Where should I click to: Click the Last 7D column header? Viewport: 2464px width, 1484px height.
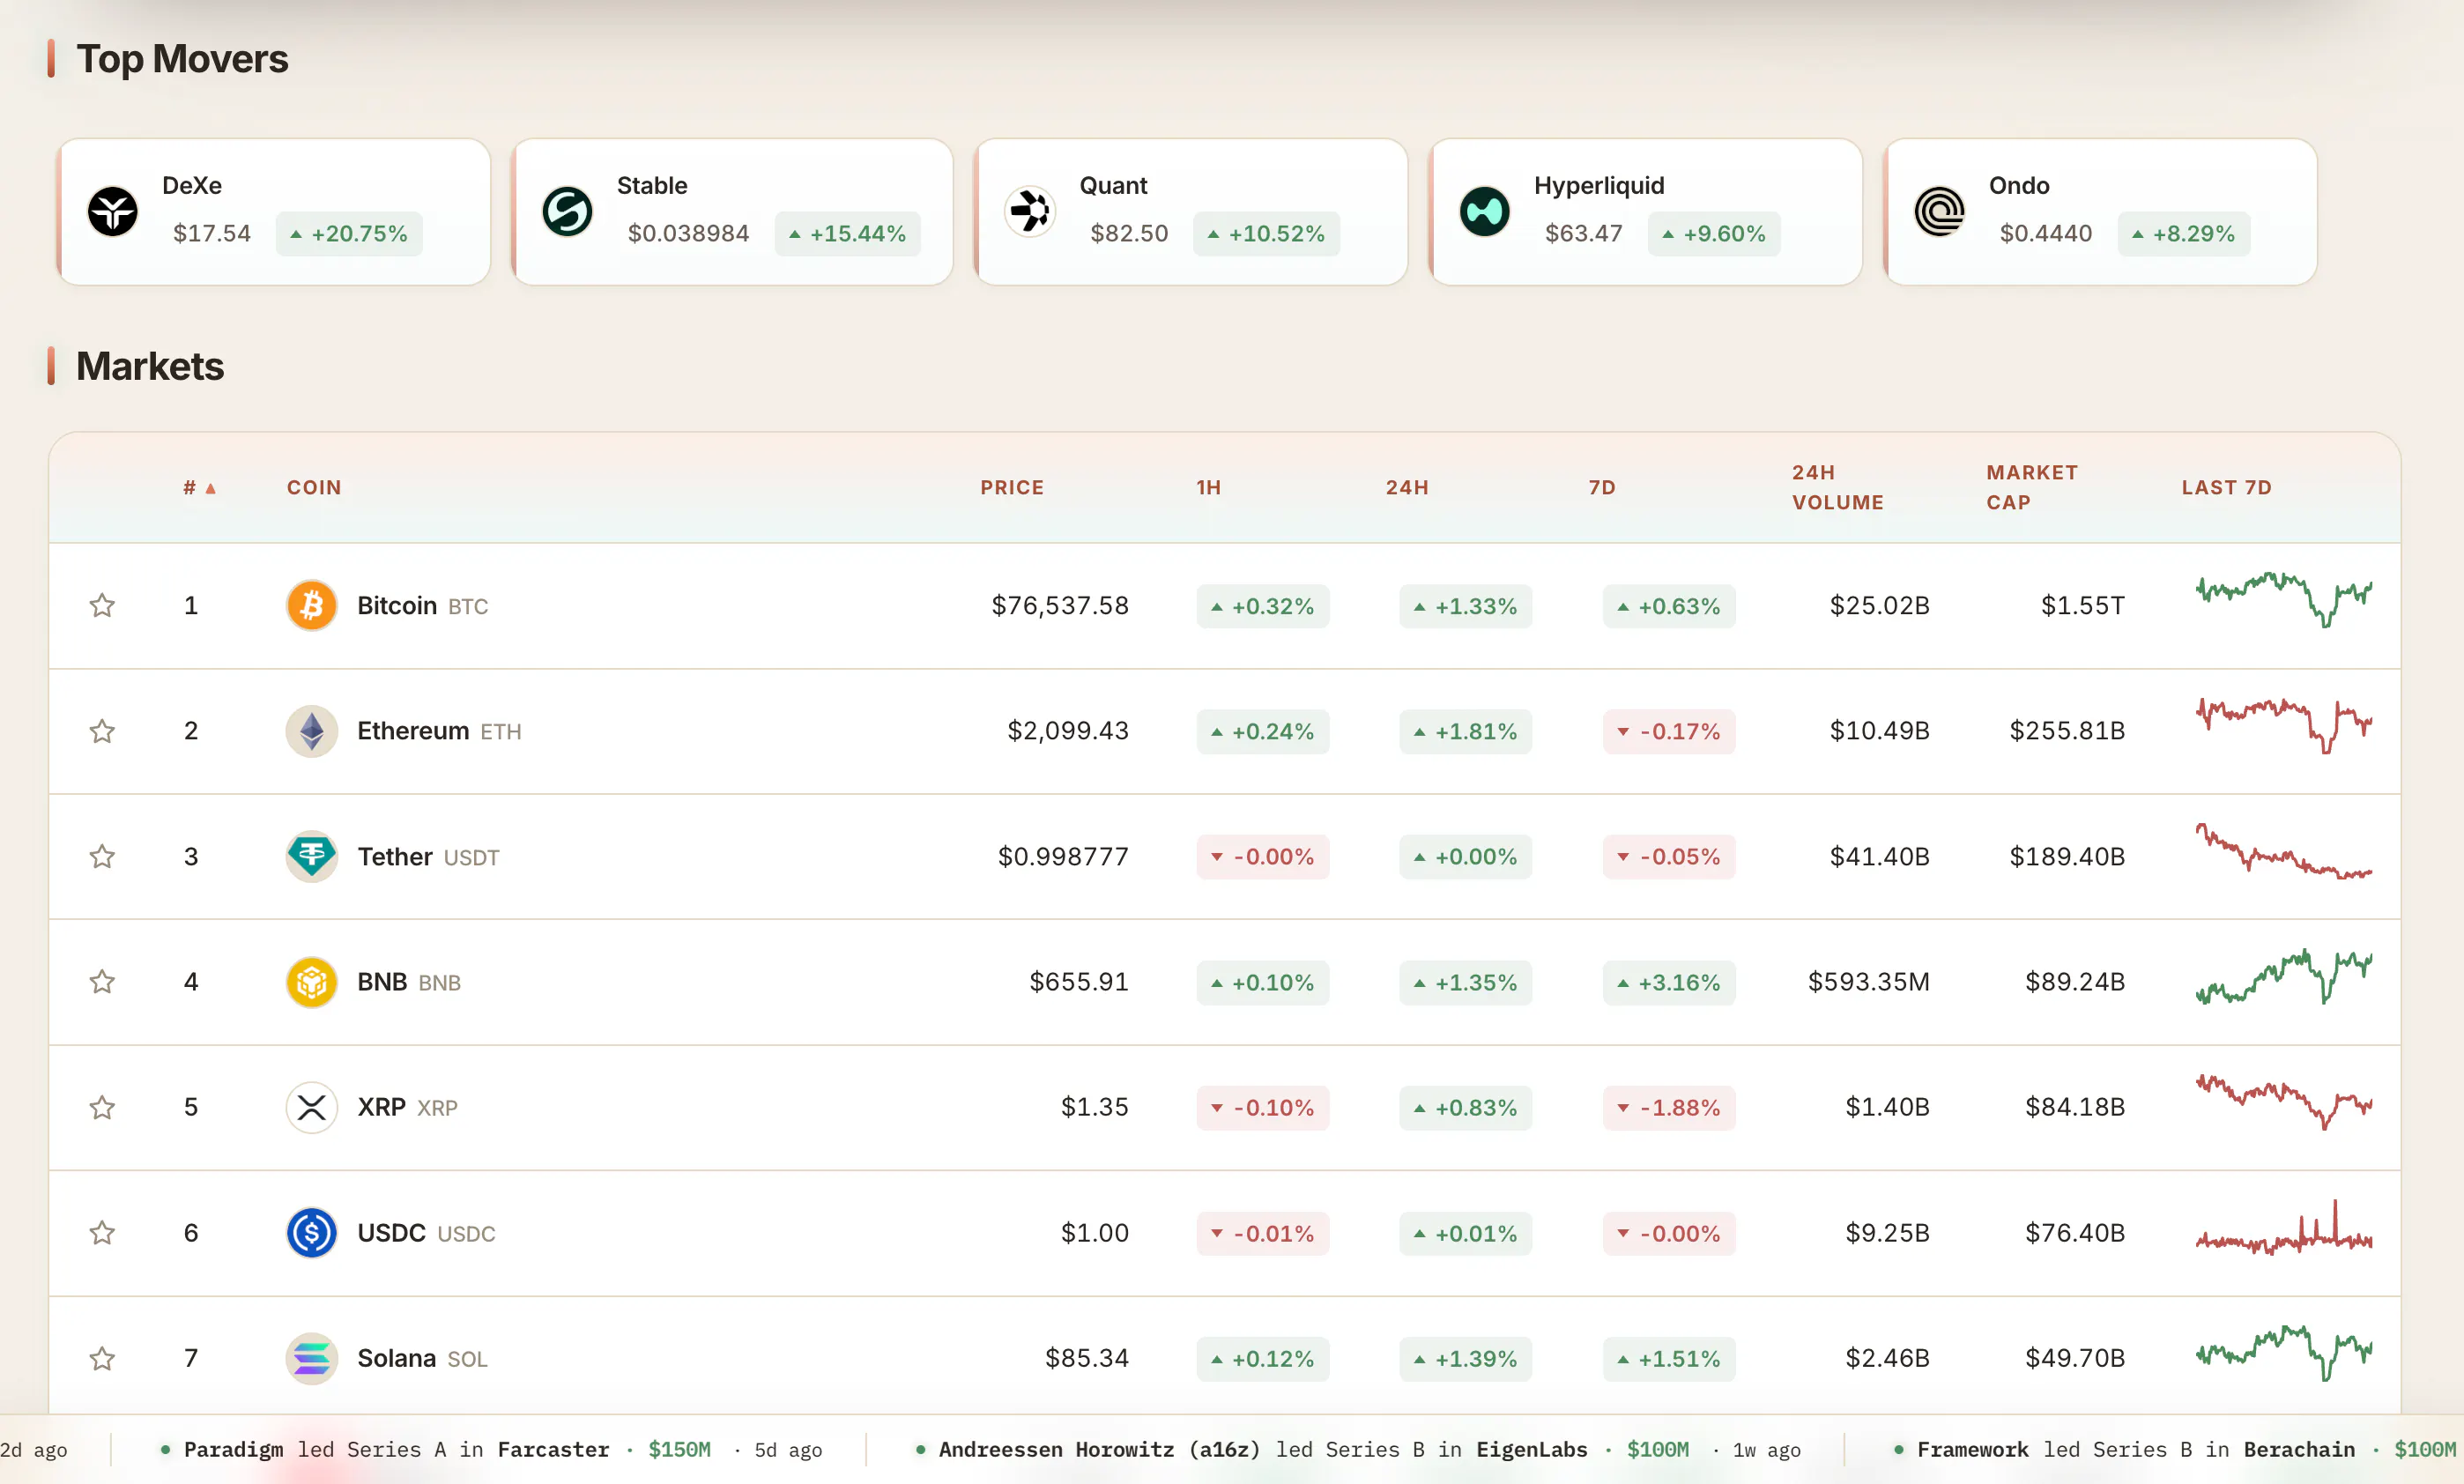pyautogui.click(x=2226, y=487)
